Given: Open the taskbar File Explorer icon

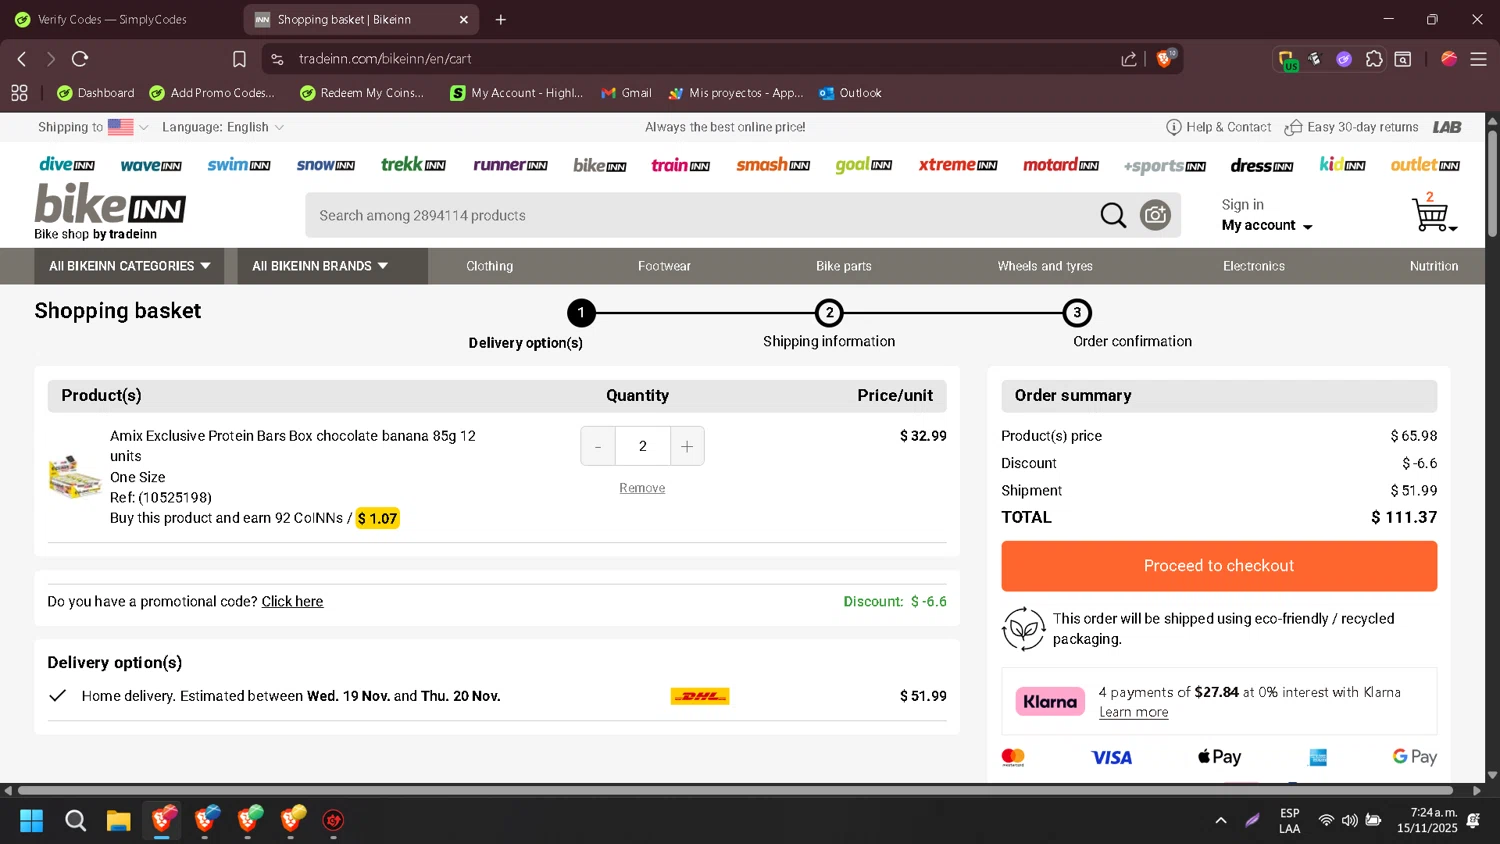Looking at the screenshot, I should click(119, 821).
